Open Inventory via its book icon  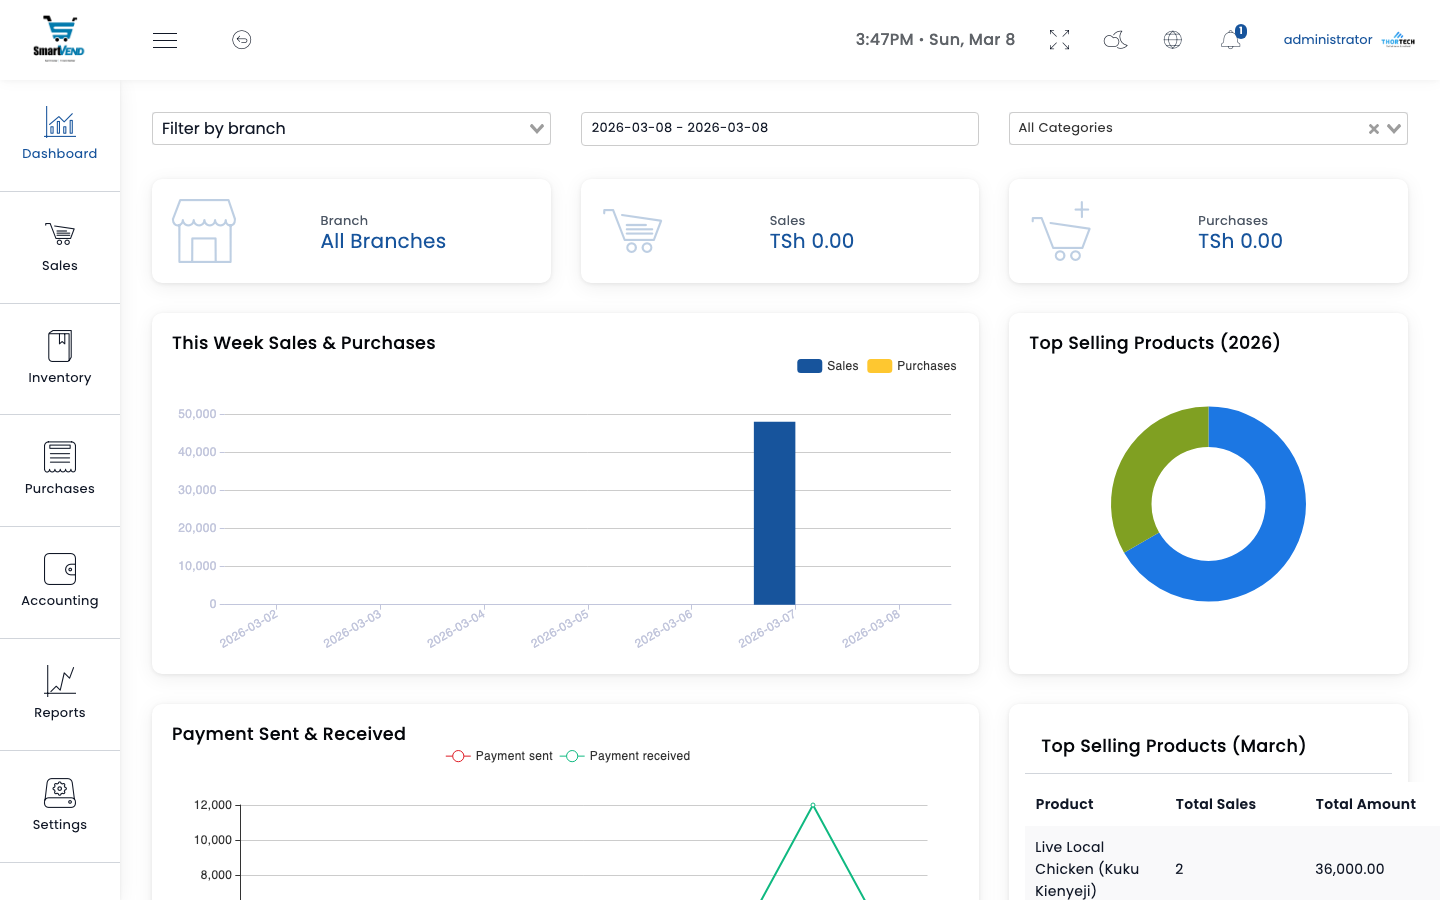click(x=60, y=346)
